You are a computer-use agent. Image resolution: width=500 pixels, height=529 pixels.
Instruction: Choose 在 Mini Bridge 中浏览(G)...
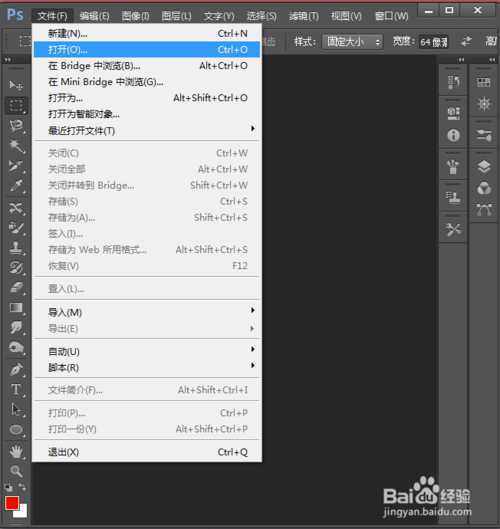(x=146, y=82)
